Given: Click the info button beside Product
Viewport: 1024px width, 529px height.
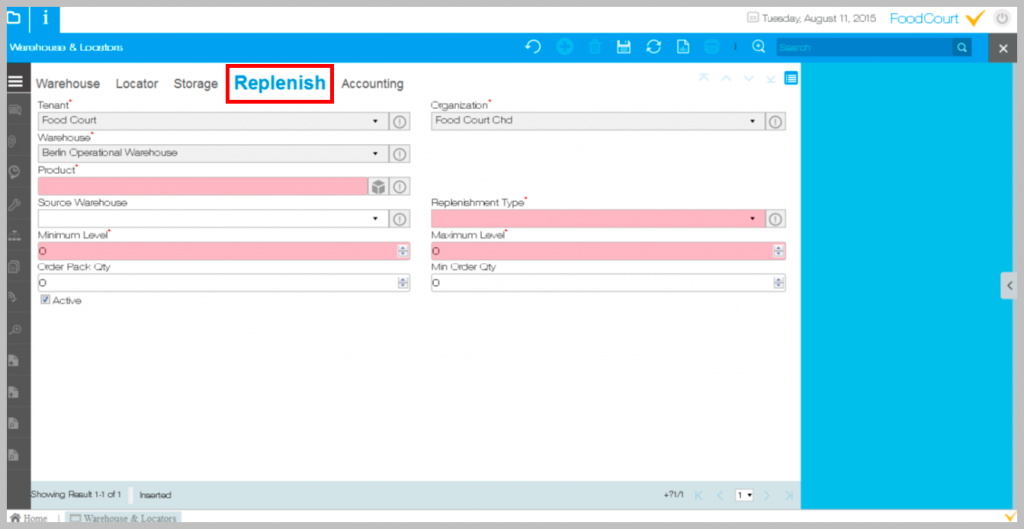Looking at the screenshot, I should 400,186.
